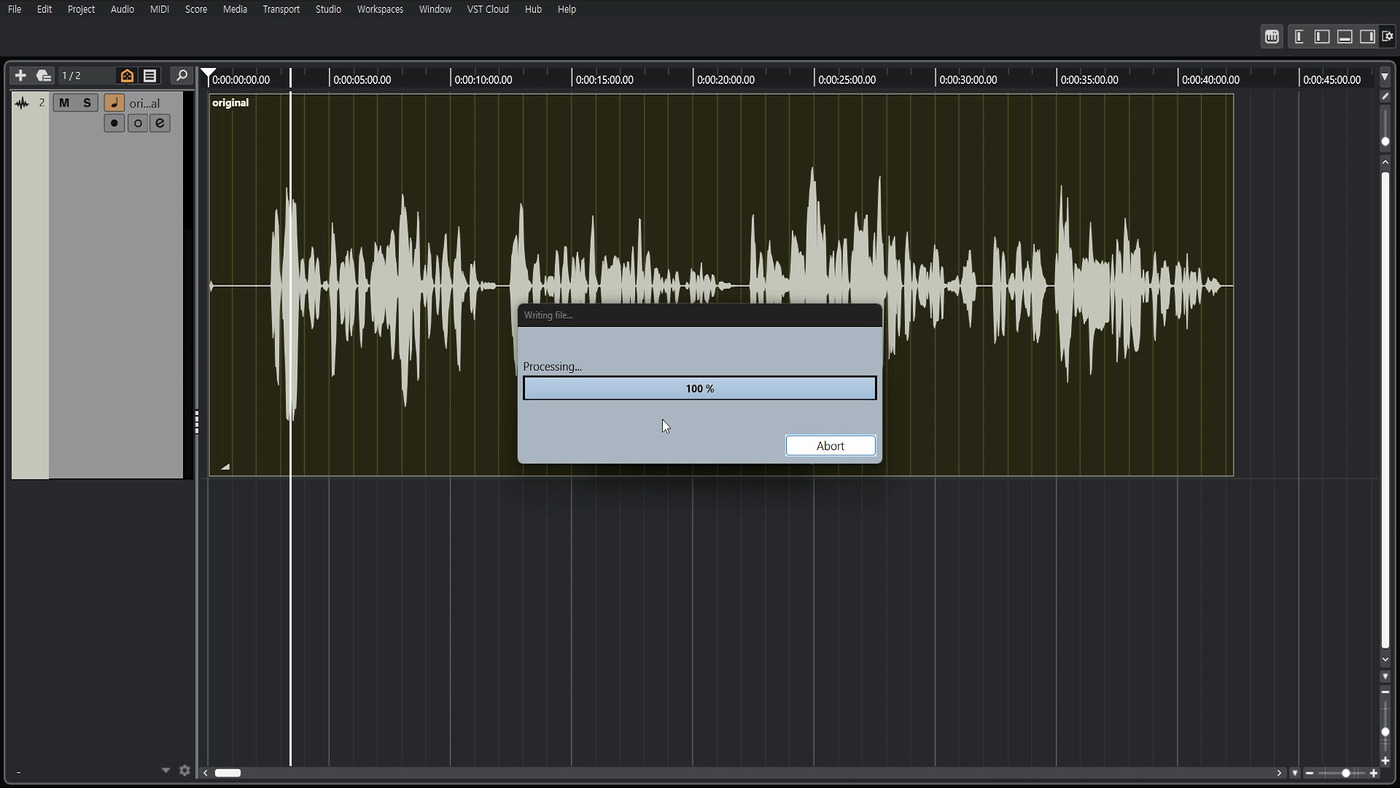This screenshot has width=1400, height=788.
Task: Click the Add Track plus icon
Action: click(20, 76)
